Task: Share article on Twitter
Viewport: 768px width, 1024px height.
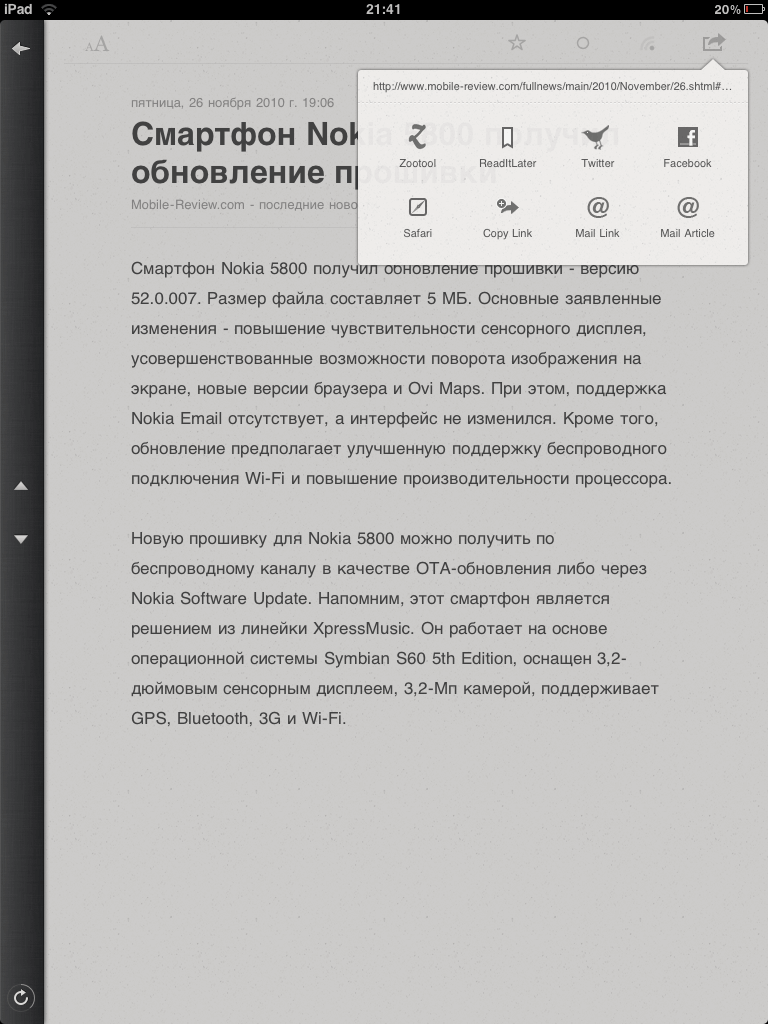Action: pos(597,146)
